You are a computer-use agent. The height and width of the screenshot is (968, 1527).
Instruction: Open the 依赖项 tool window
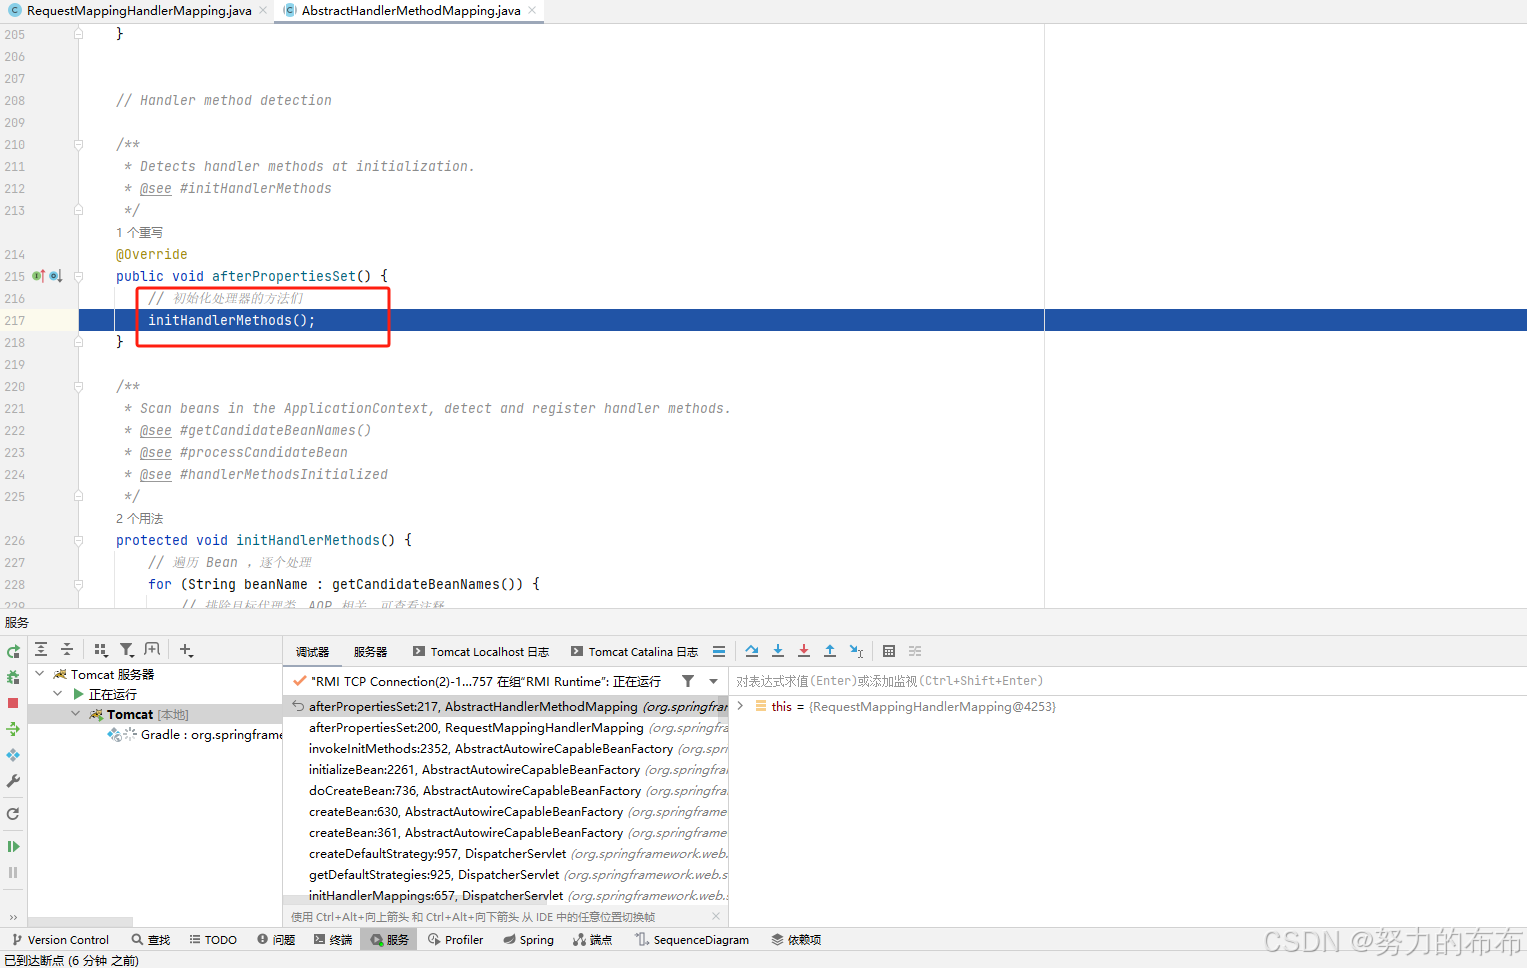point(796,940)
